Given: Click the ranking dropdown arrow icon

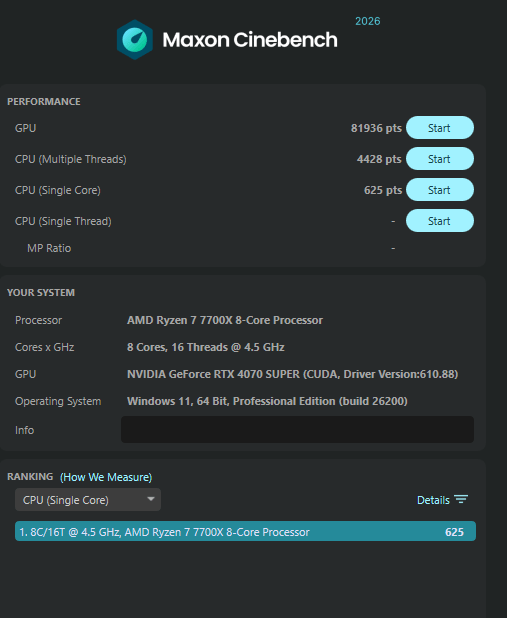Looking at the screenshot, I should point(151,499).
